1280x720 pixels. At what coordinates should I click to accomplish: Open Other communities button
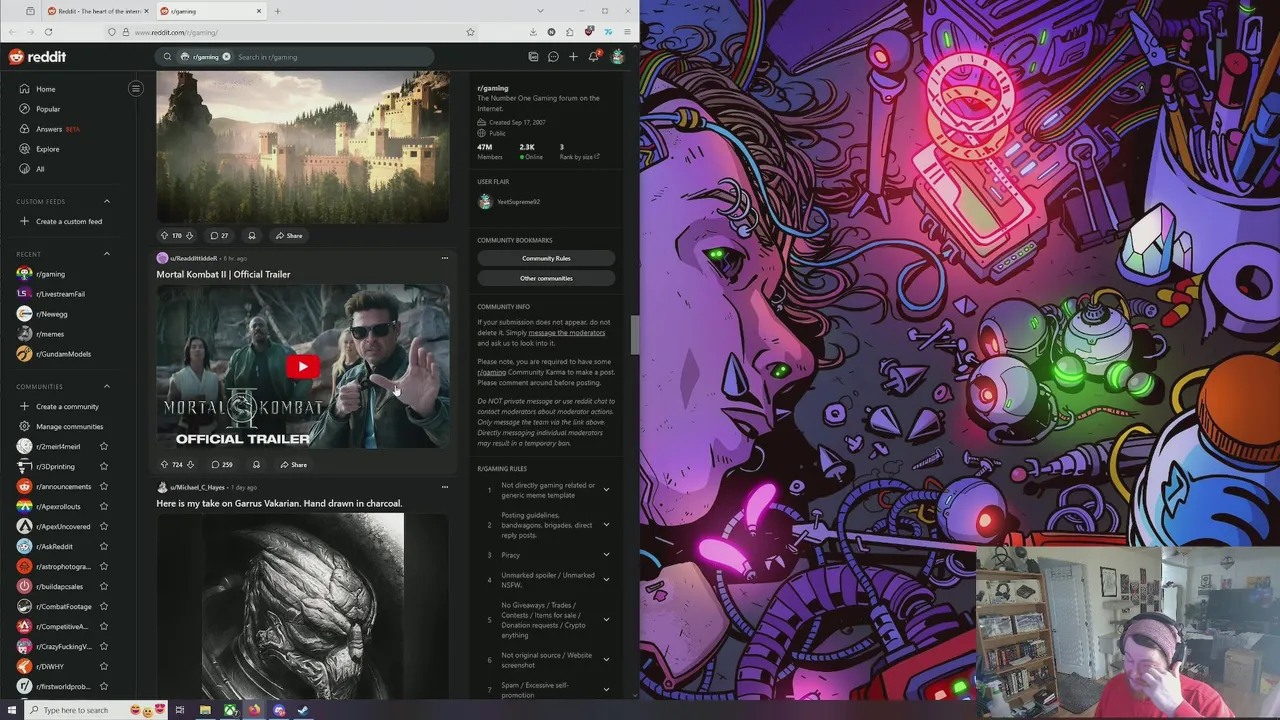[546, 278]
